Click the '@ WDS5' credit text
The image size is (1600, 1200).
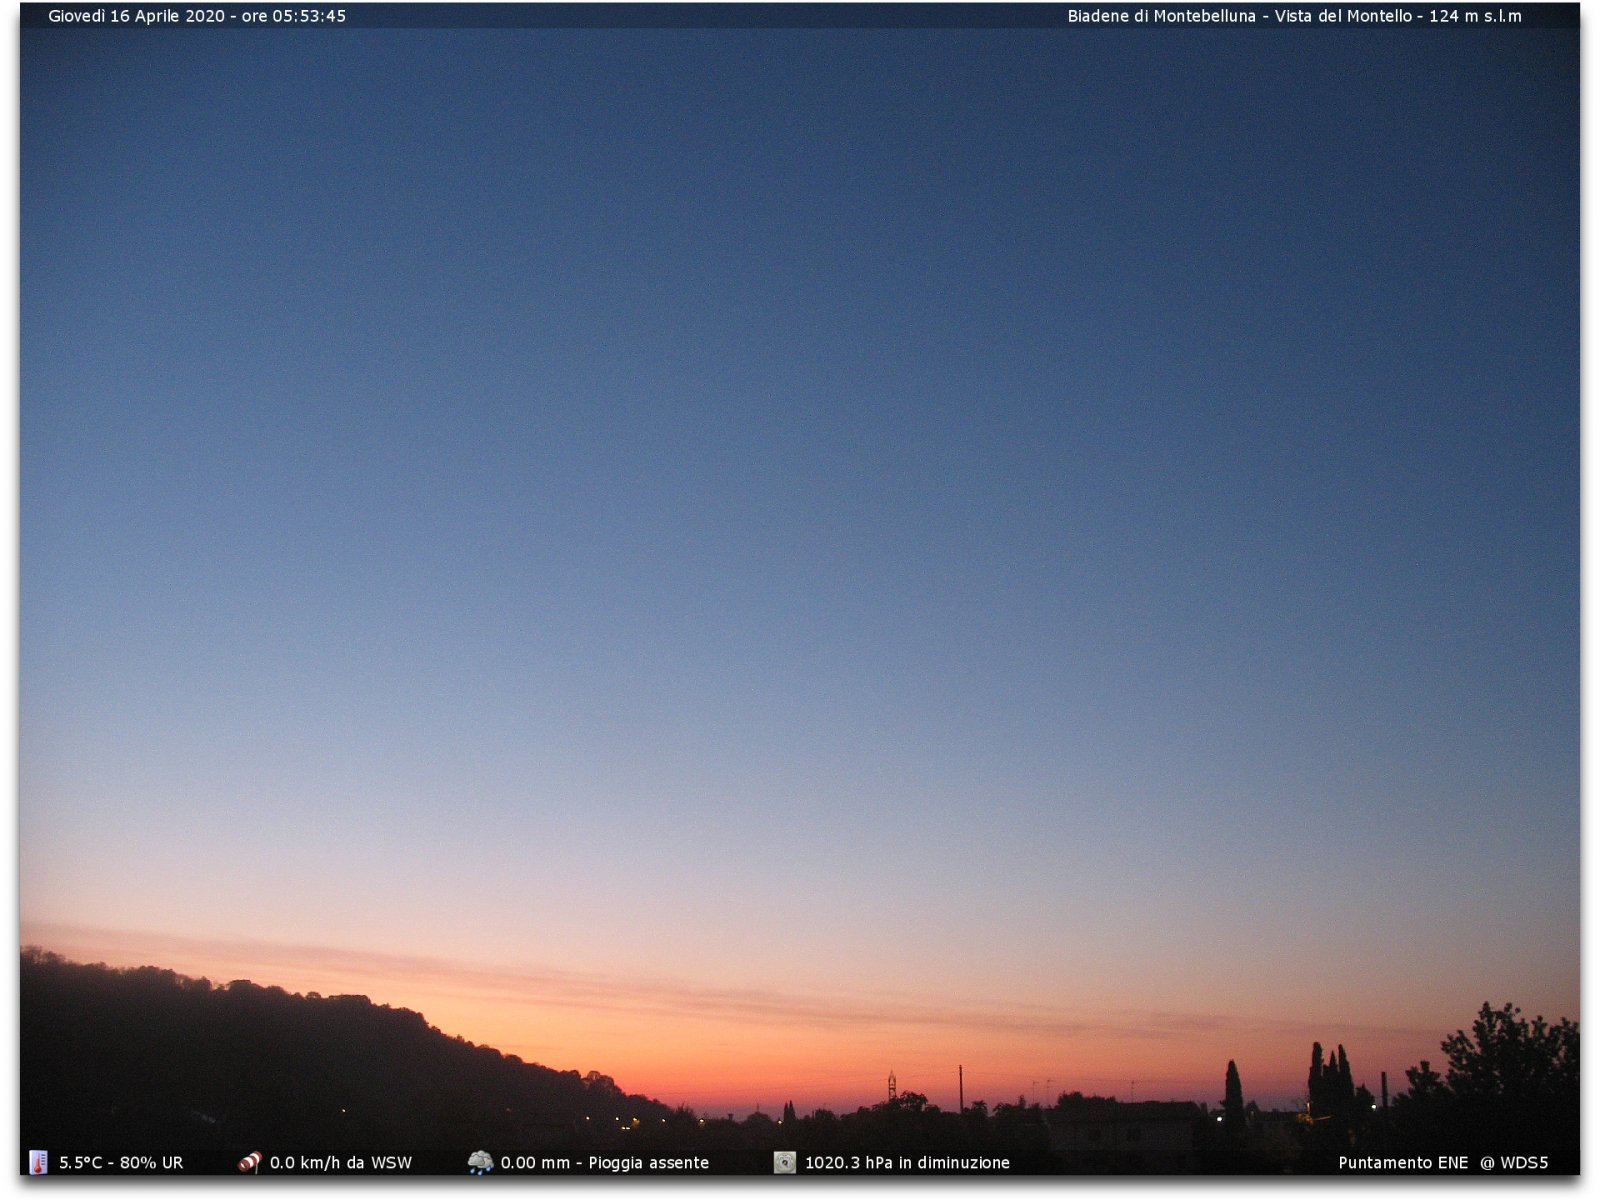[x=1514, y=1163]
